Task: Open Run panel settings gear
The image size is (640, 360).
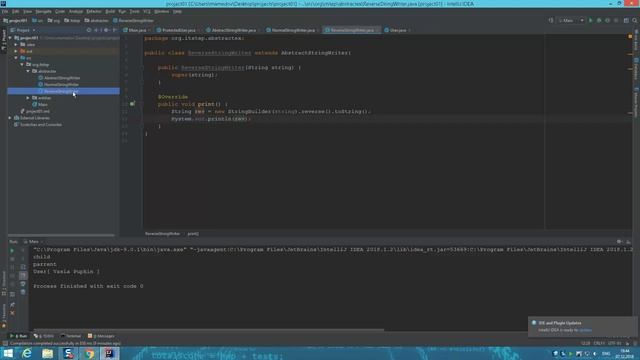Action: 619,242
